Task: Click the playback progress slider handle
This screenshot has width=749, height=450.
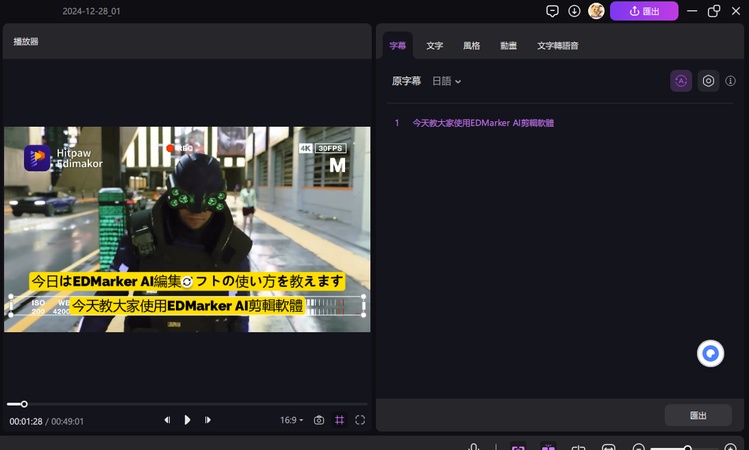Action: [24, 404]
